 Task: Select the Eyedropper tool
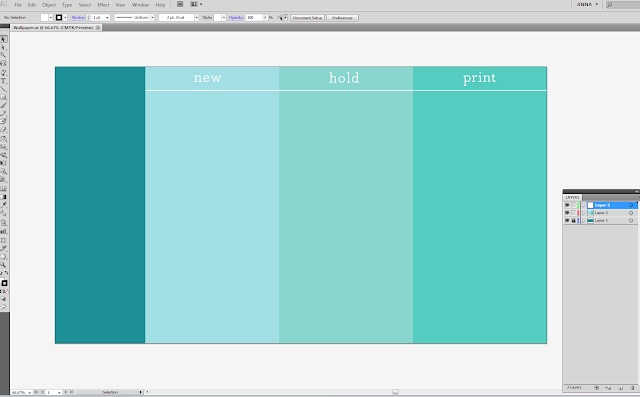point(3,205)
